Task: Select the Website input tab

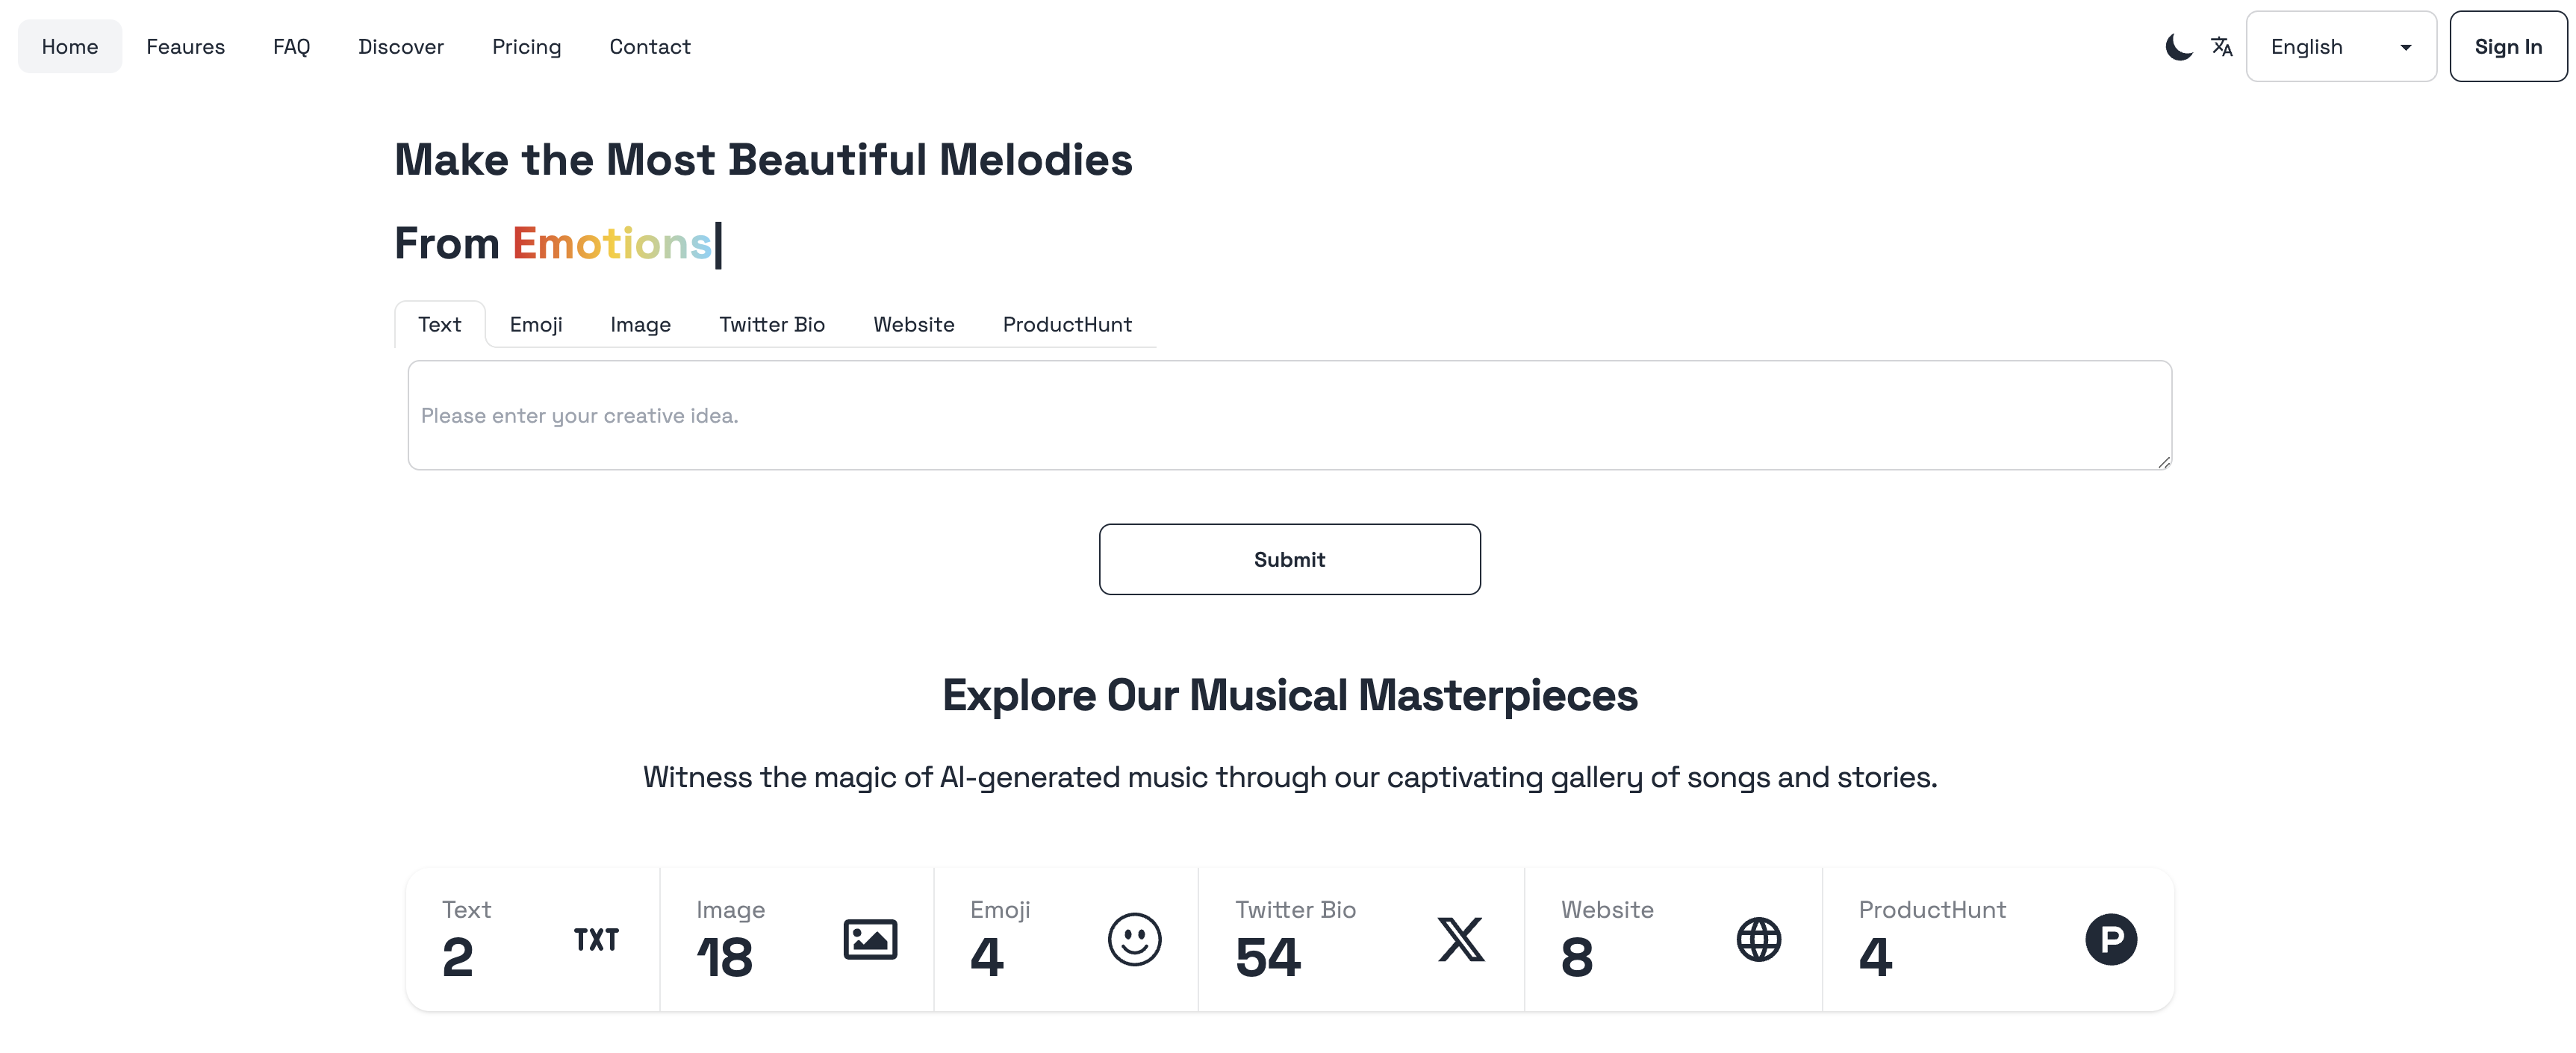Action: 913,325
